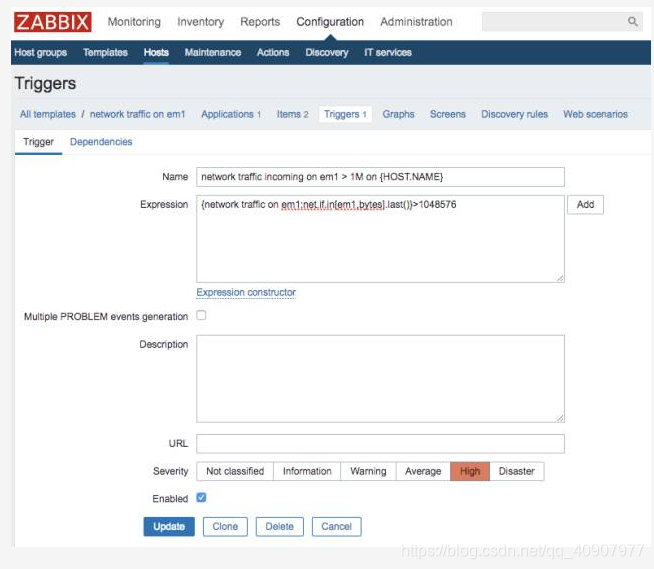Go to Actions submenu
Screen dimensions: 654x569
(x=273, y=53)
